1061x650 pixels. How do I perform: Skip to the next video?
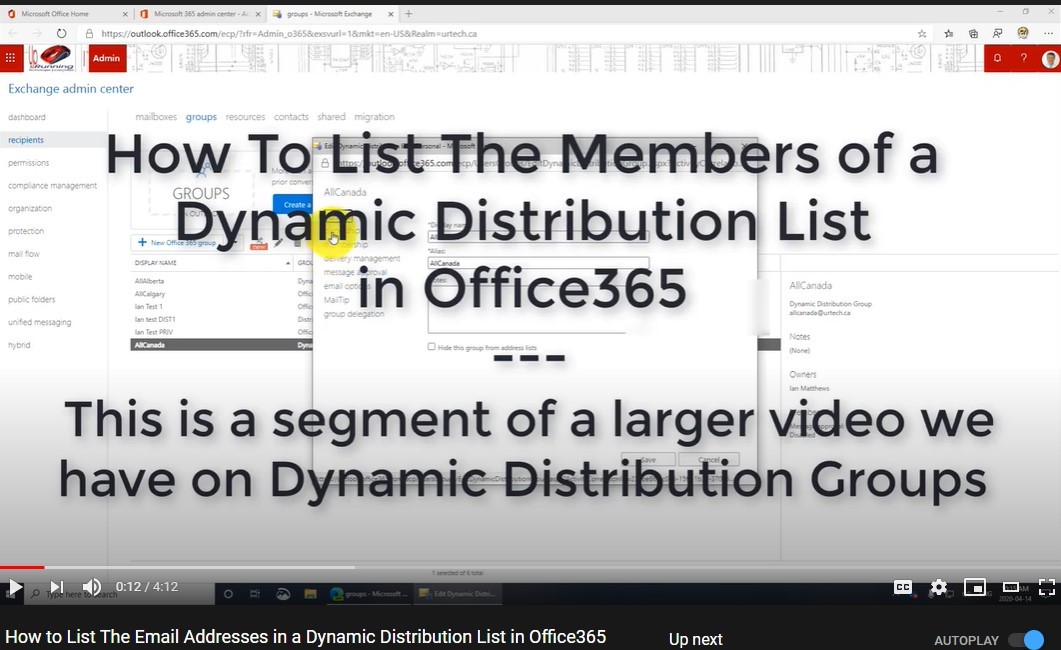(x=56, y=587)
